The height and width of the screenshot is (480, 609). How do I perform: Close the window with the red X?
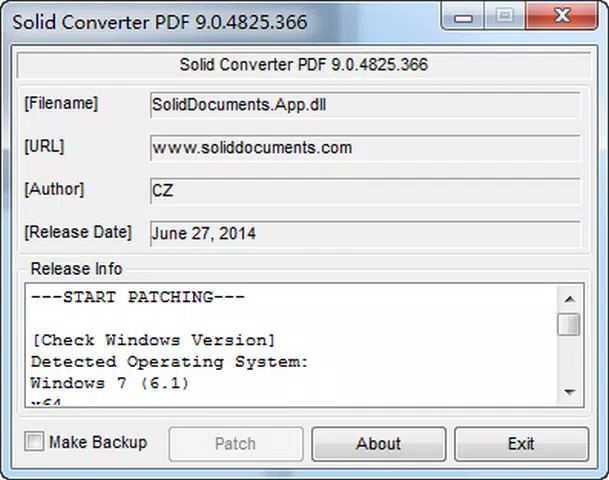click(x=562, y=16)
